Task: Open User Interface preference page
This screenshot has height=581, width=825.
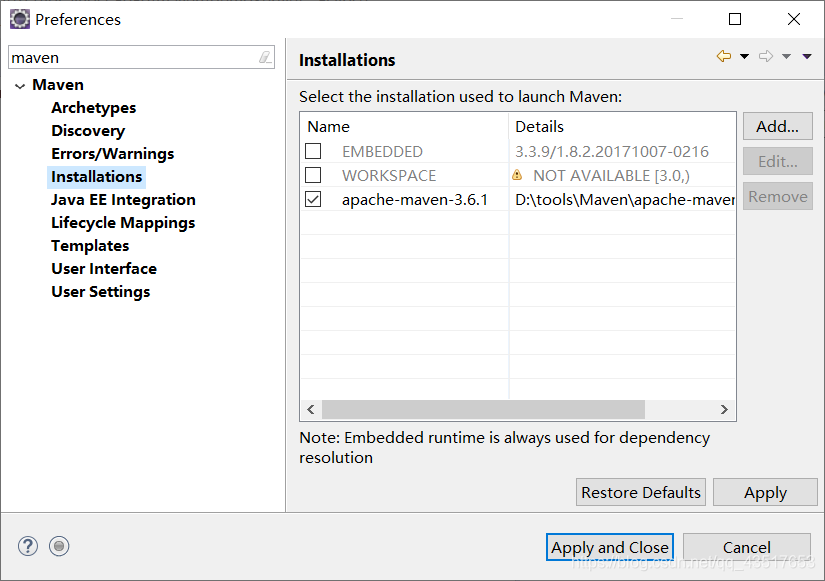Action: pos(104,269)
